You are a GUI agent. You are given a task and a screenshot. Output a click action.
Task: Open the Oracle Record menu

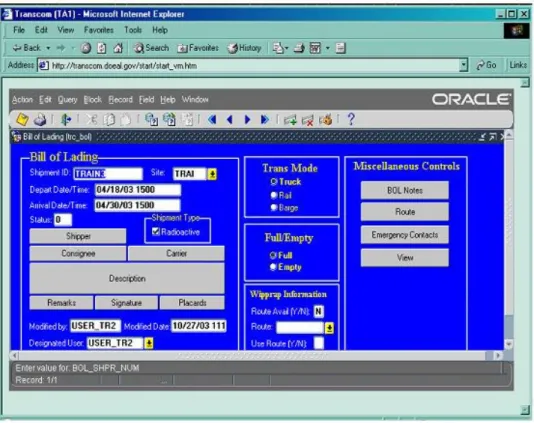pos(121,100)
